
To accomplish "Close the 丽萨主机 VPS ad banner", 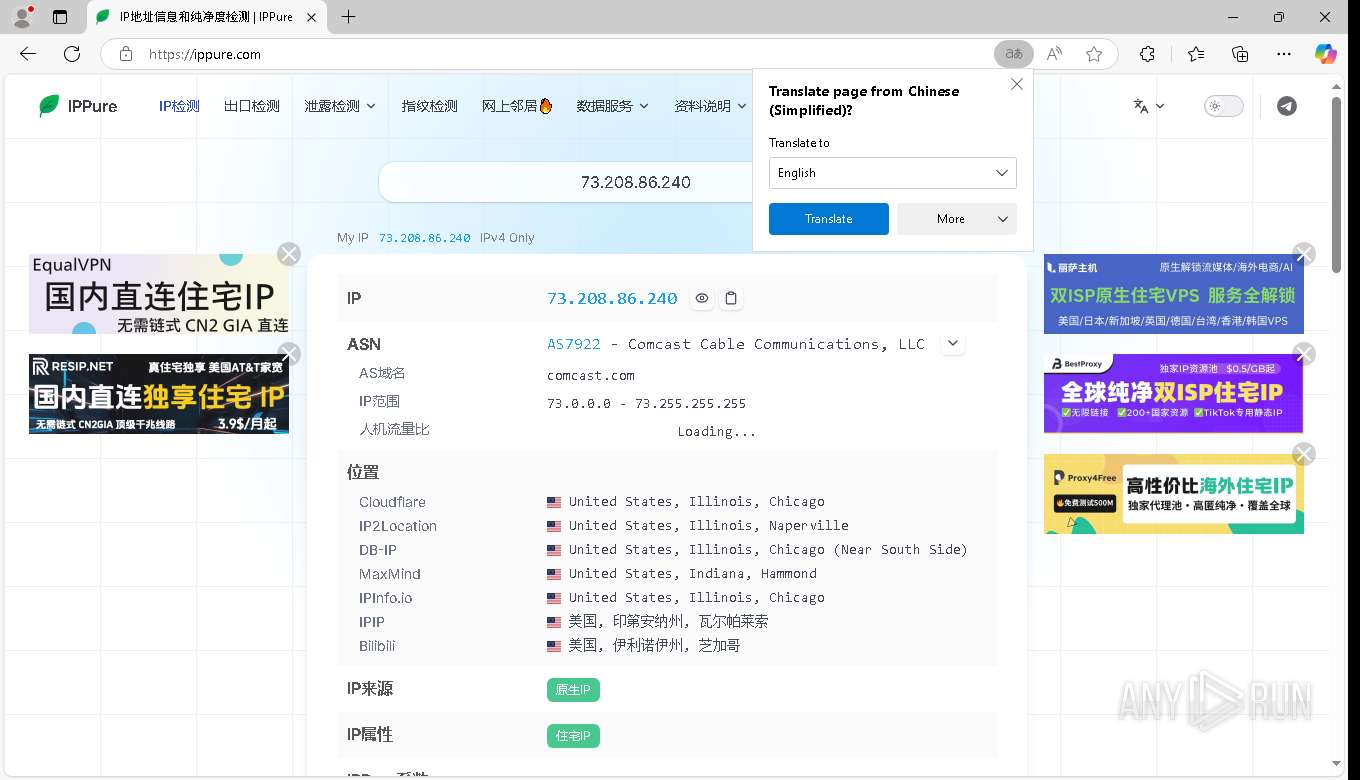I will point(1304,254).
